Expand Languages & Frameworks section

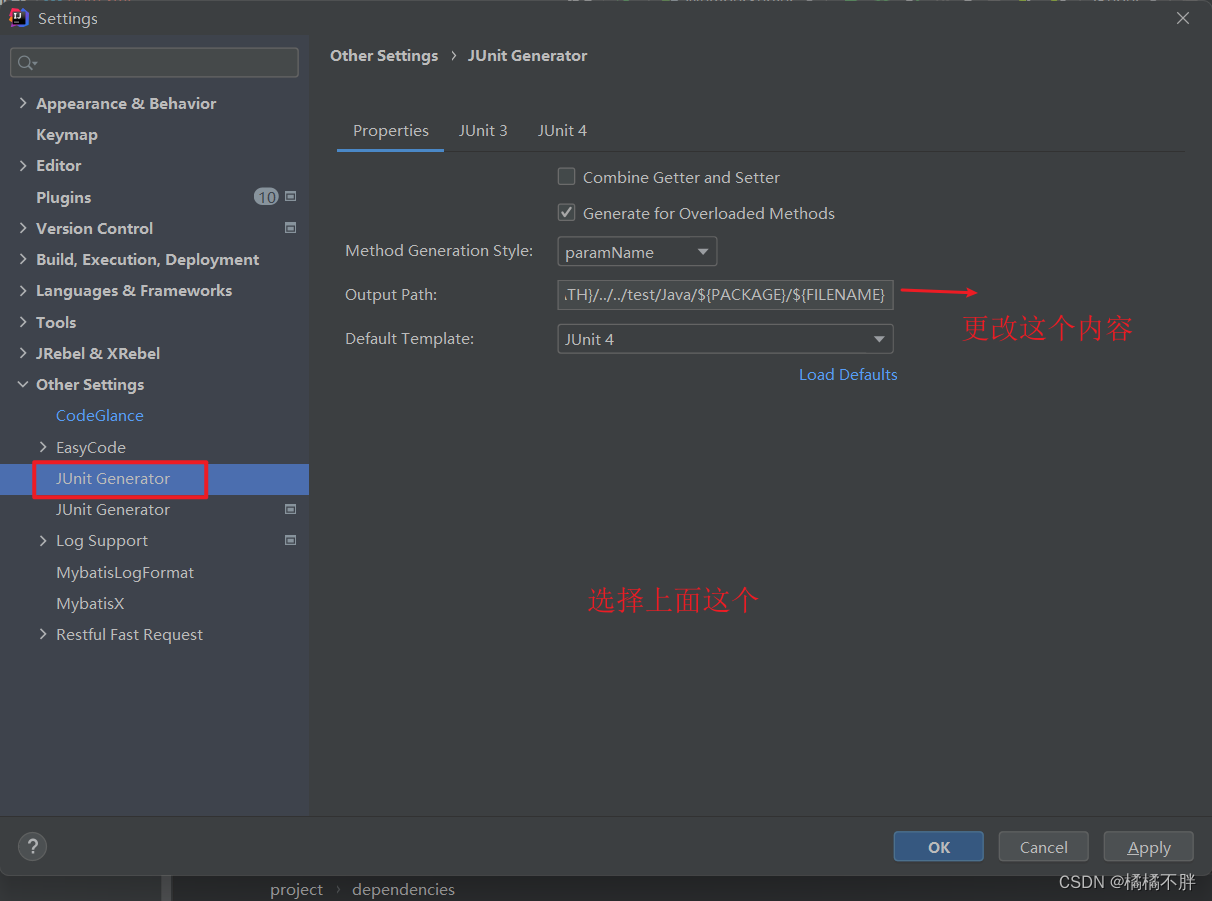23,290
